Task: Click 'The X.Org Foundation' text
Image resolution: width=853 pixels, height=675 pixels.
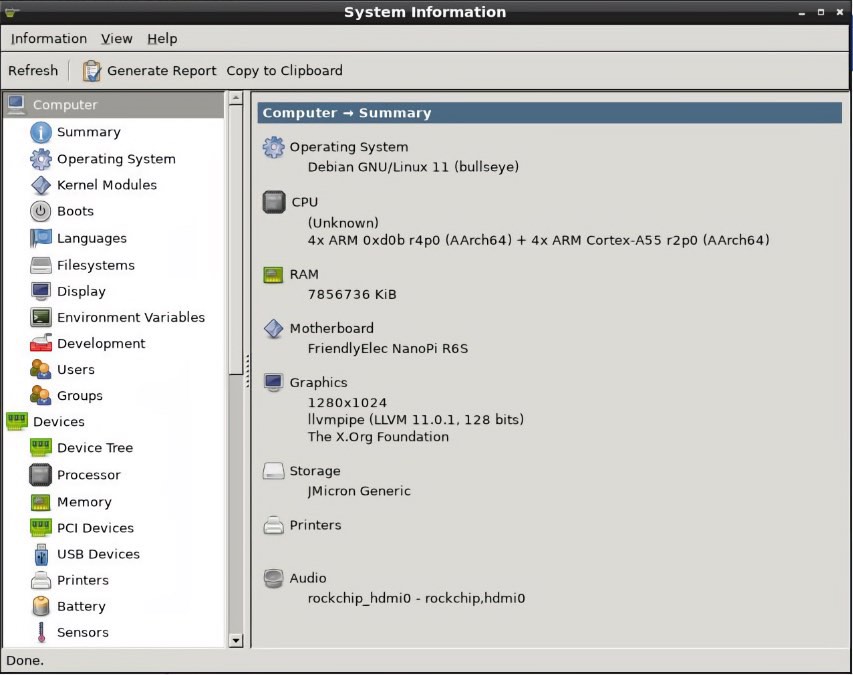Action: click(x=378, y=436)
